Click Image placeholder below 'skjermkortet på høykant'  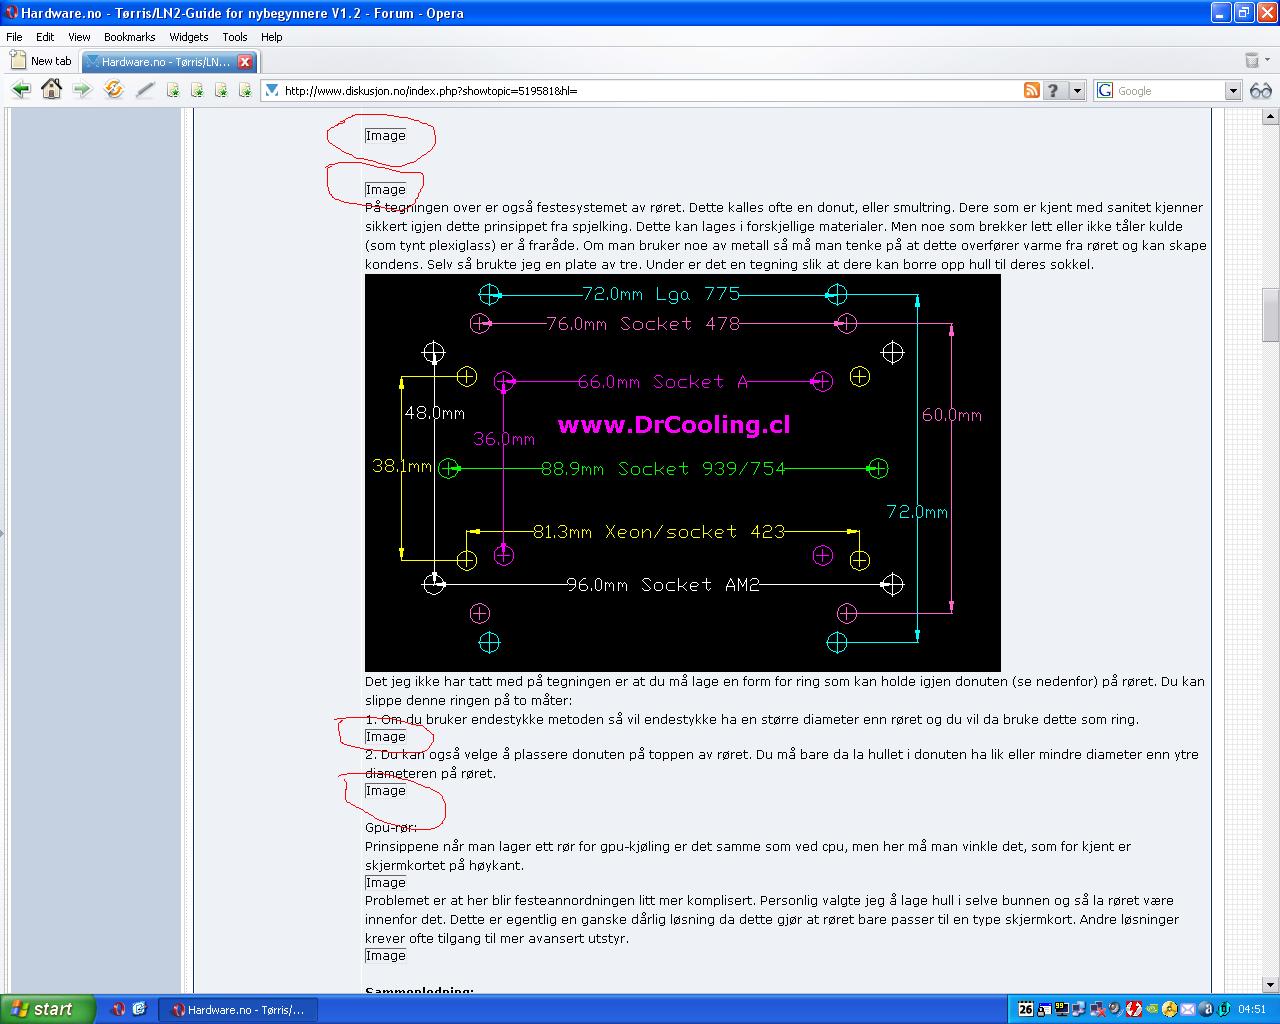coord(385,883)
